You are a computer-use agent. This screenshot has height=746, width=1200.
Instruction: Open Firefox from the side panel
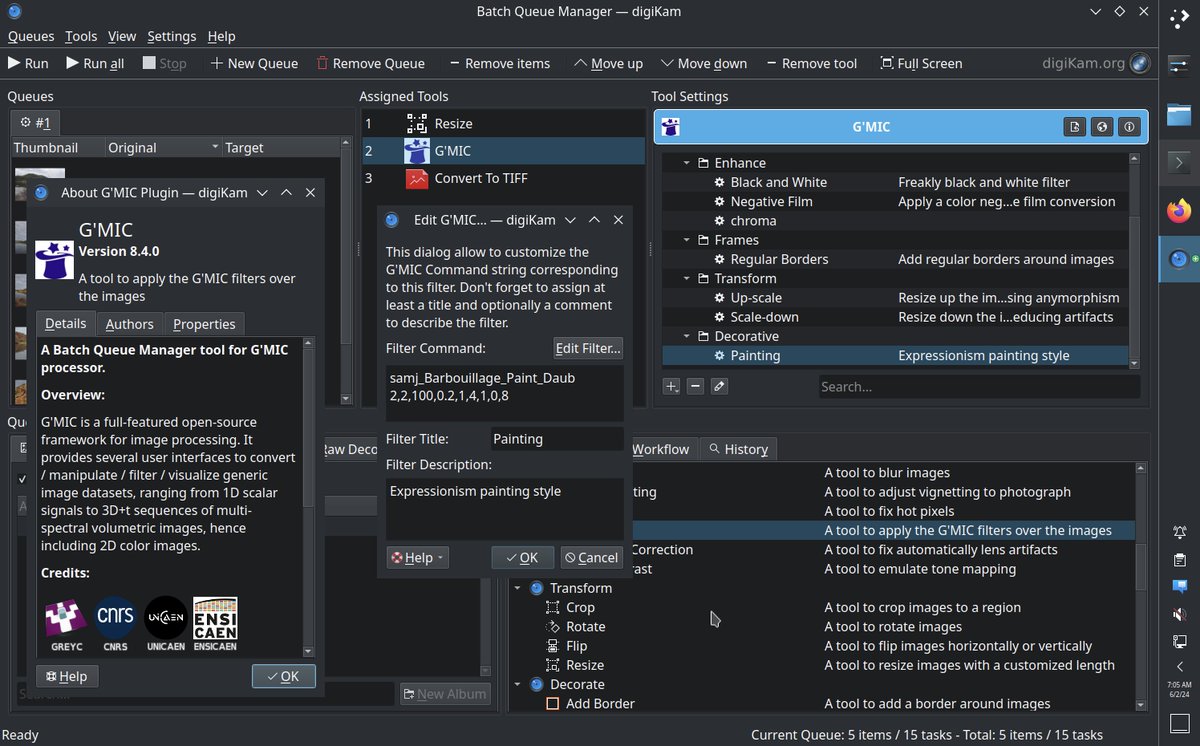[x=1179, y=211]
